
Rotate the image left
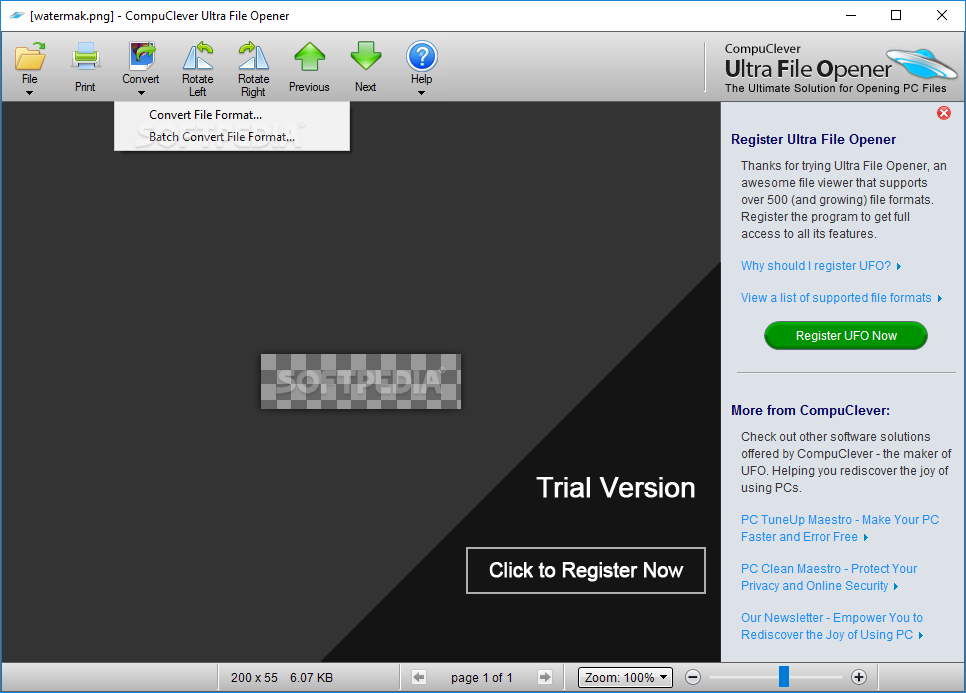pyautogui.click(x=198, y=56)
